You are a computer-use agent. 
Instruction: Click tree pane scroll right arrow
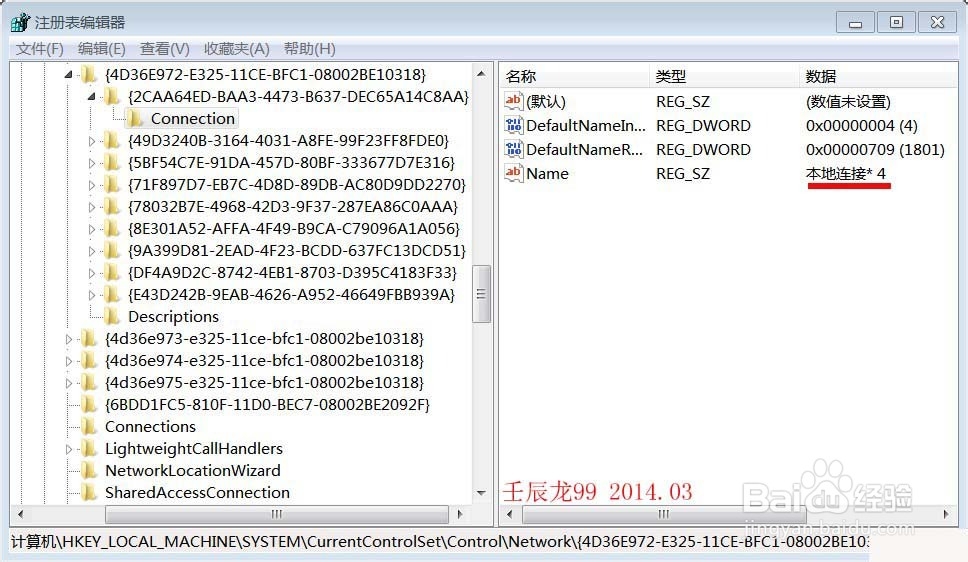click(x=460, y=514)
